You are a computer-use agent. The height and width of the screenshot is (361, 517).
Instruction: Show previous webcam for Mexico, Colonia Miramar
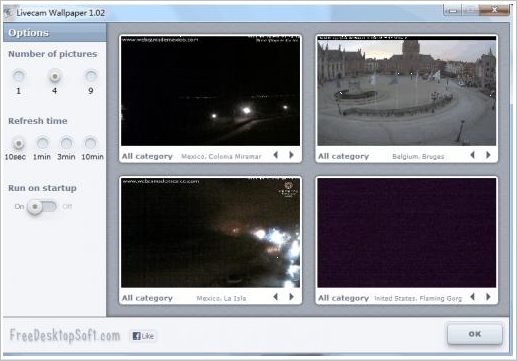point(276,155)
